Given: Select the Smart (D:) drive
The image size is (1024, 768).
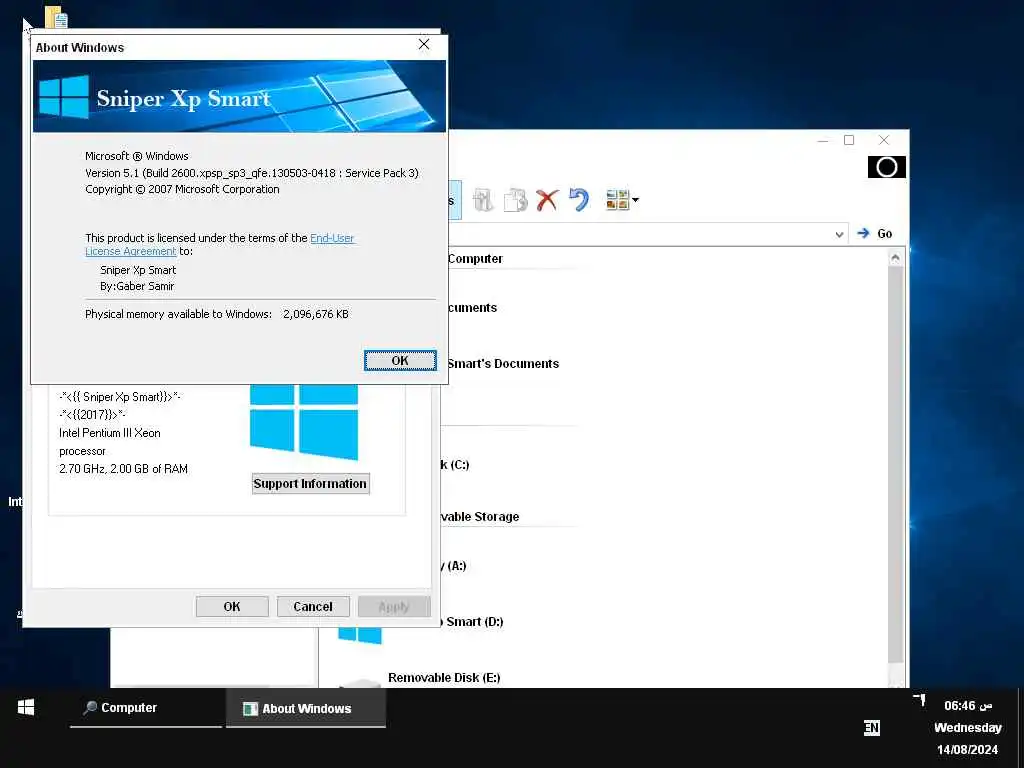Looking at the screenshot, I should click(475, 622).
